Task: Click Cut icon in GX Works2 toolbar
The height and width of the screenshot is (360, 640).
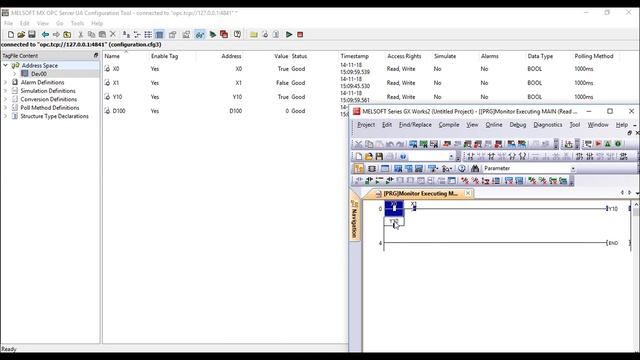Action: point(358,144)
